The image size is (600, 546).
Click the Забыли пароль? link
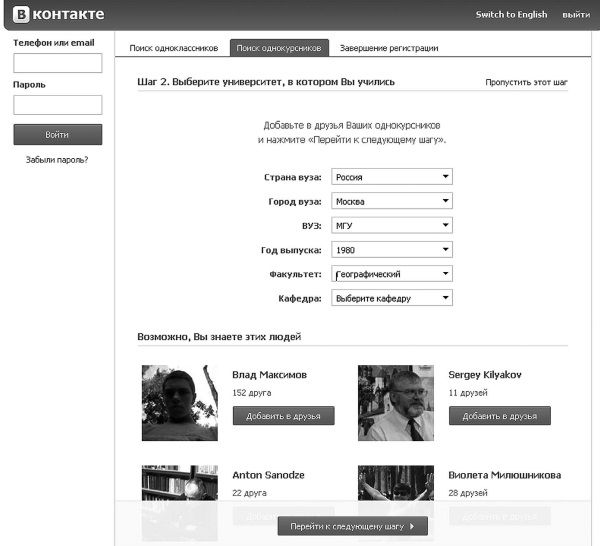57,159
